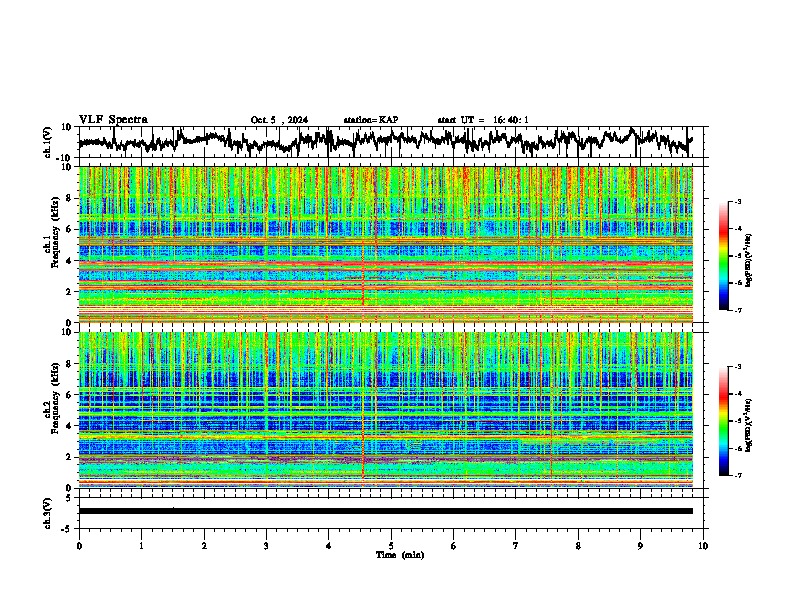Click time axis tick label "3"
Screen dimensions: 792x612
pos(266,546)
